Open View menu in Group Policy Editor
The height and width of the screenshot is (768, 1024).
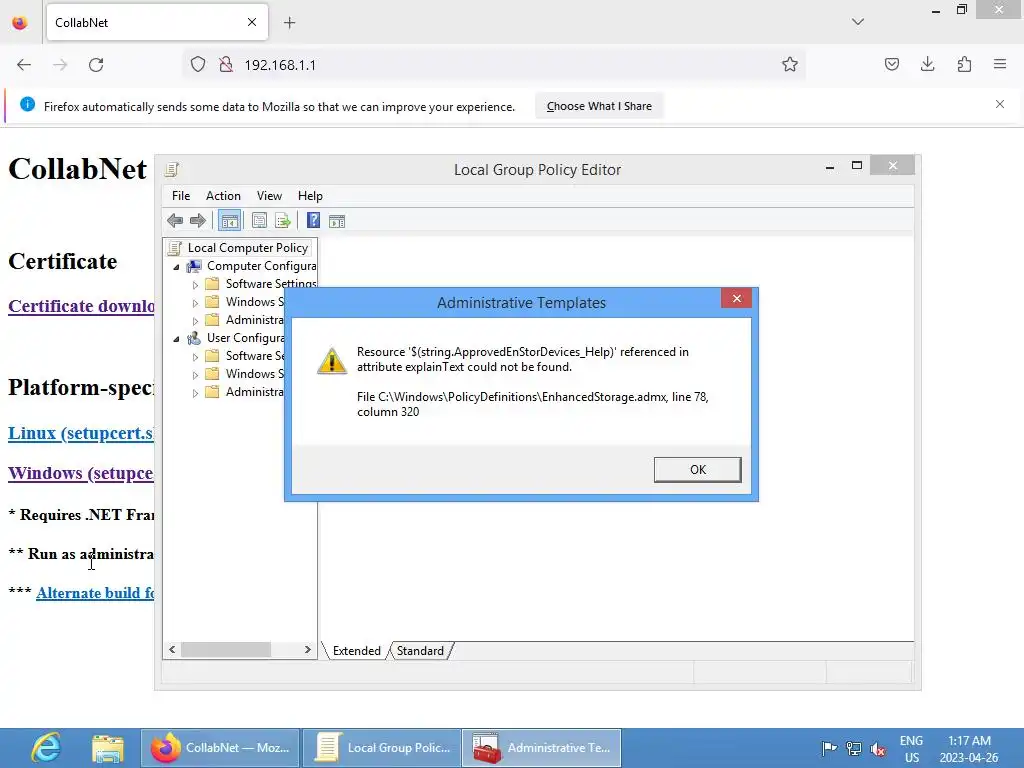pyautogui.click(x=269, y=196)
